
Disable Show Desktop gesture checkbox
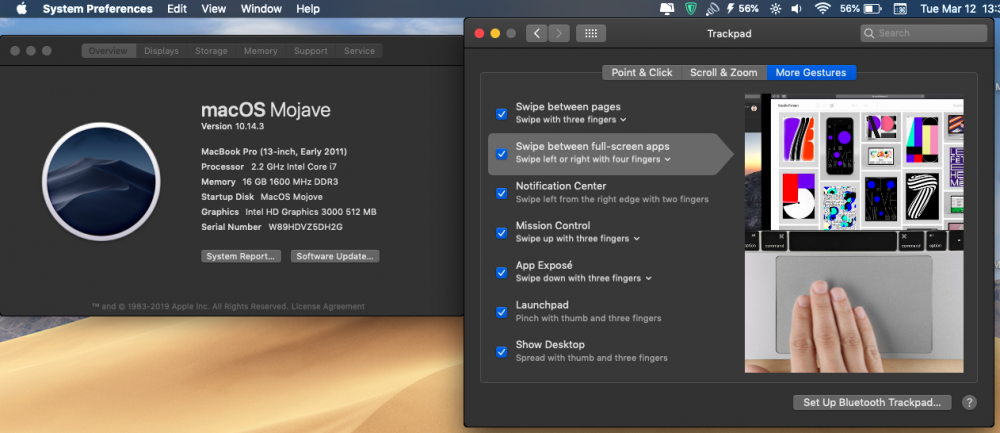pyautogui.click(x=501, y=351)
